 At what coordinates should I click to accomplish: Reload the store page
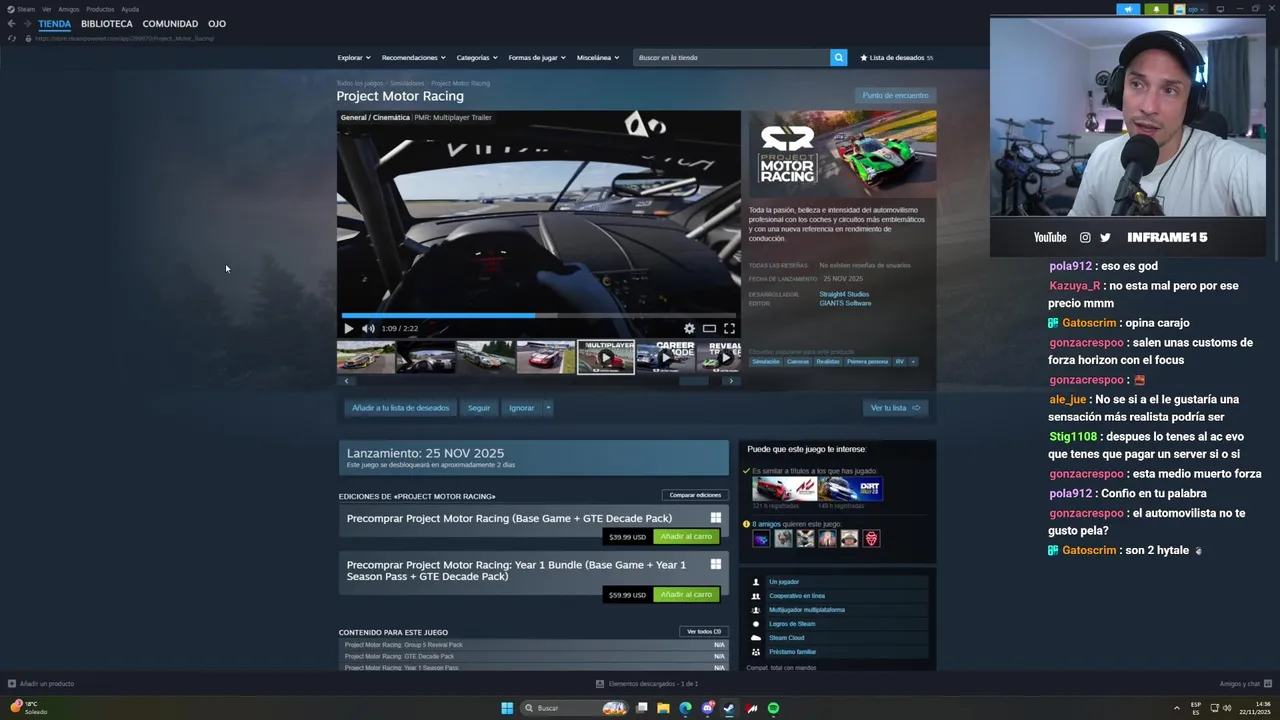coord(11,38)
